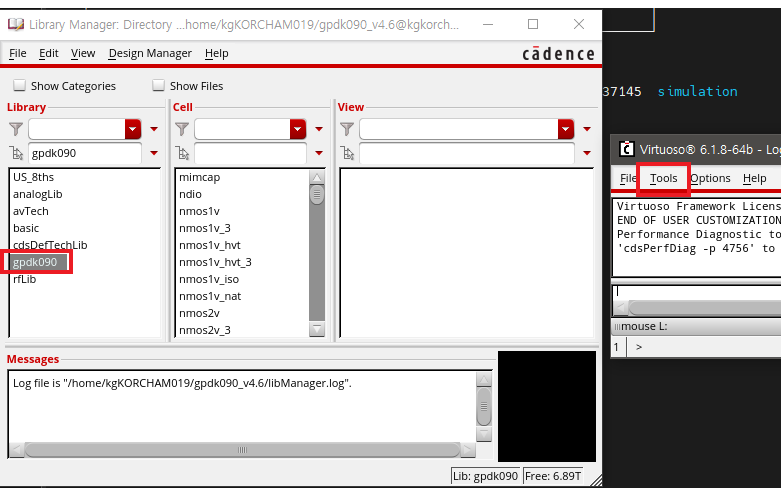781x499 pixels.
Task: Select the rfLib library
Action: click(x=24, y=279)
